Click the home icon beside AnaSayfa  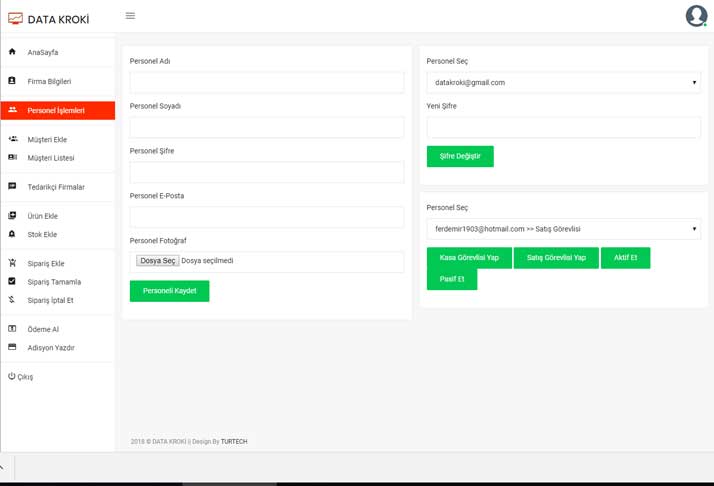[12, 52]
